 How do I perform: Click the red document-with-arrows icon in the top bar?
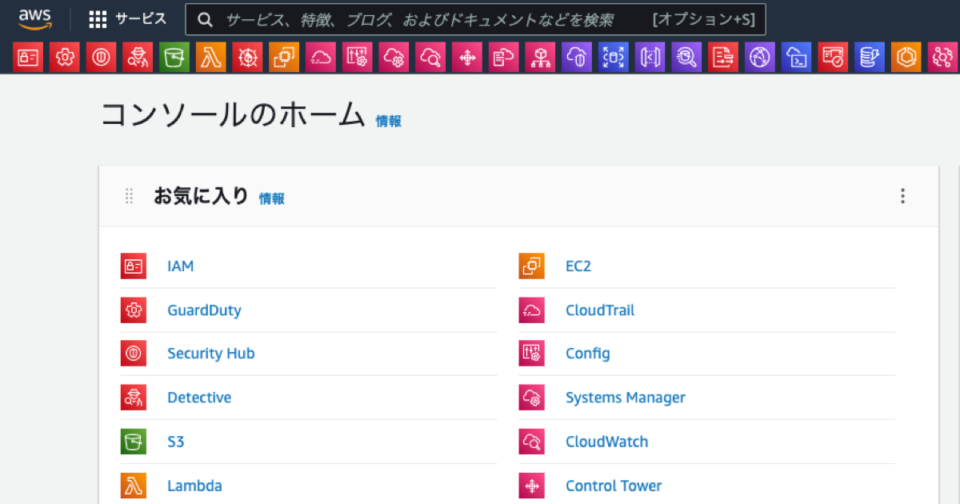tap(723, 58)
